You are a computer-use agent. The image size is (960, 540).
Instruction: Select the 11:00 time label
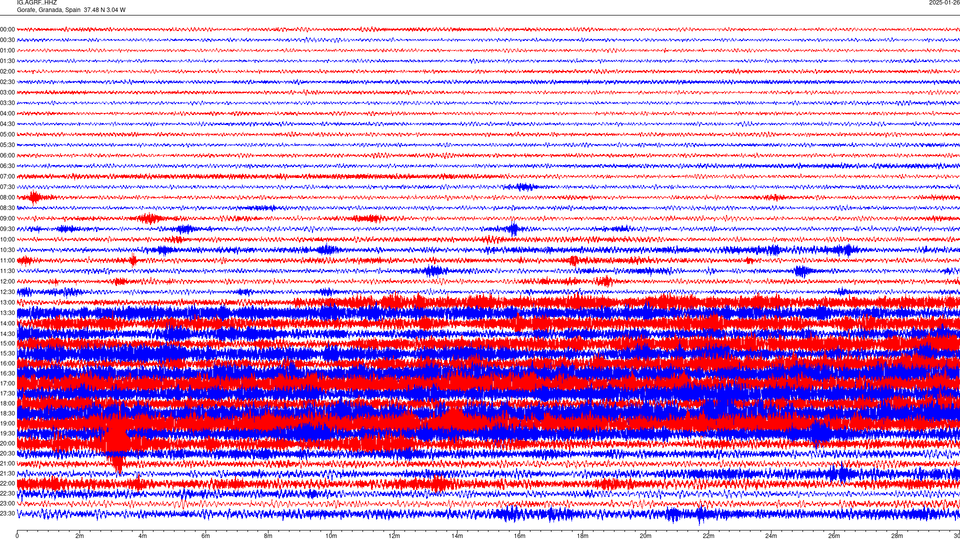pos(7,260)
